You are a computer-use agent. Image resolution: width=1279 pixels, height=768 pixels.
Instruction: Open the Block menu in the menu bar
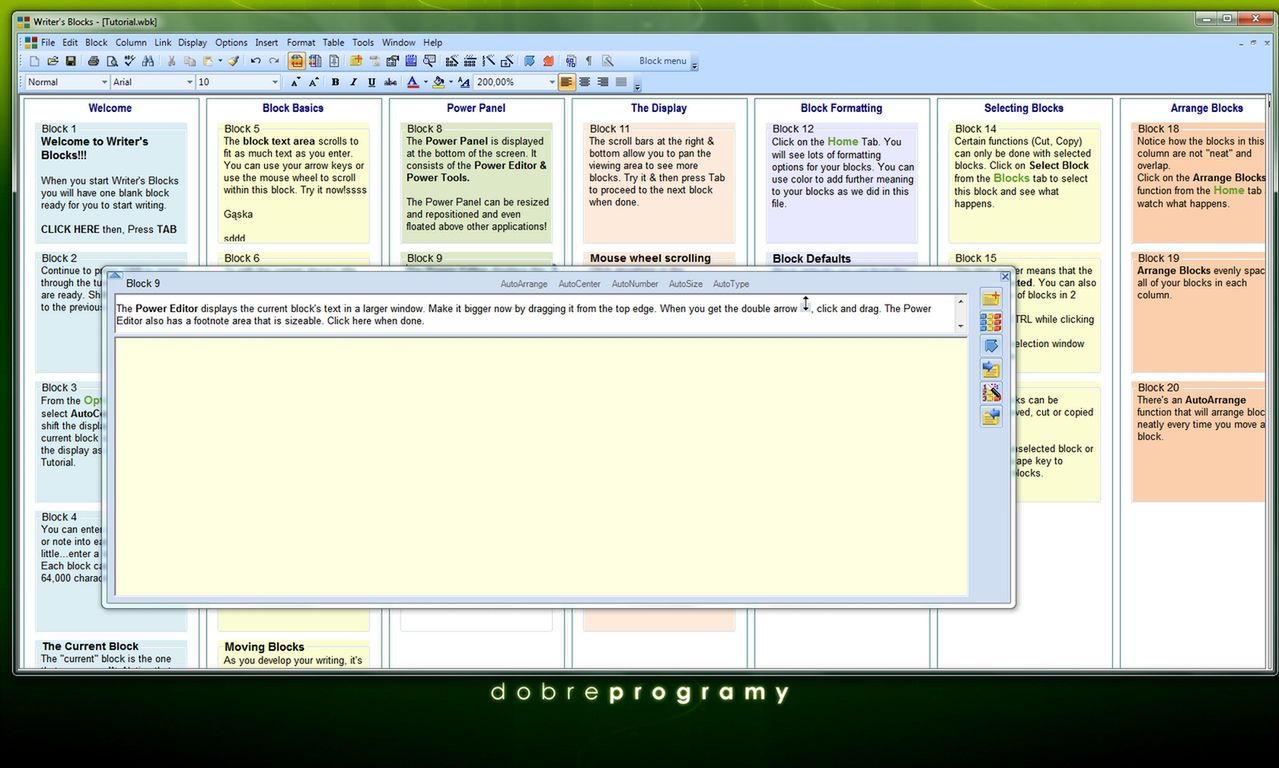coord(96,42)
